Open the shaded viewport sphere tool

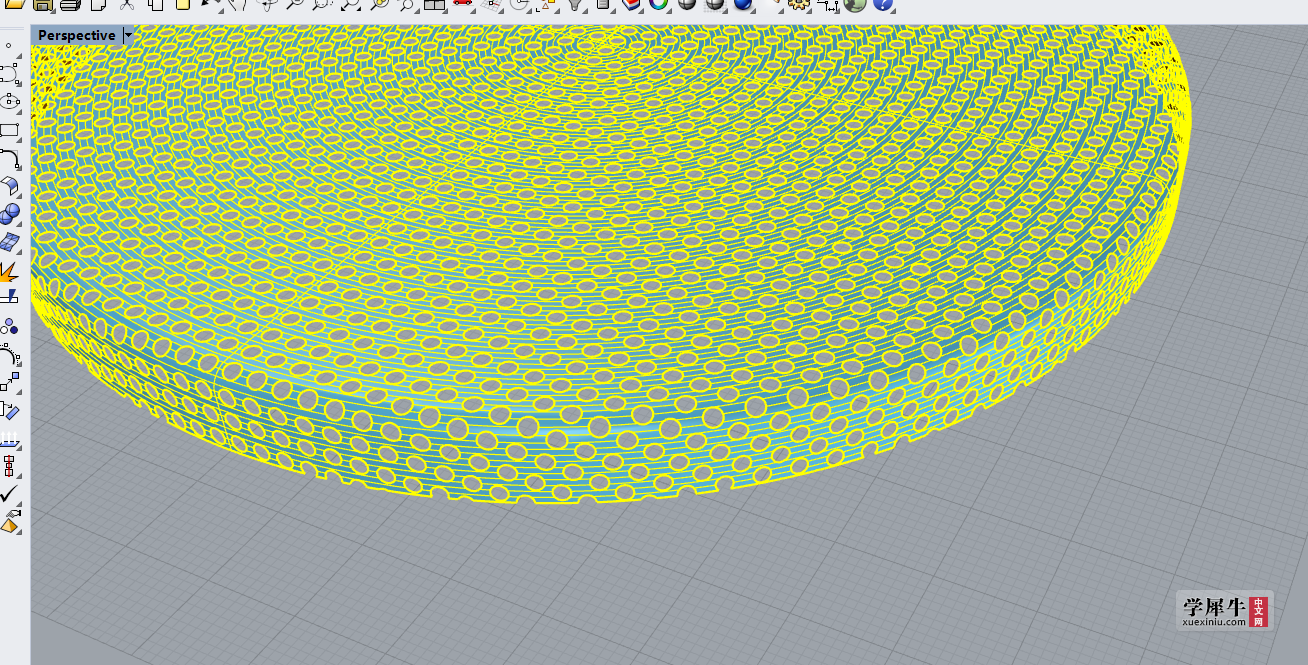click(x=686, y=4)
